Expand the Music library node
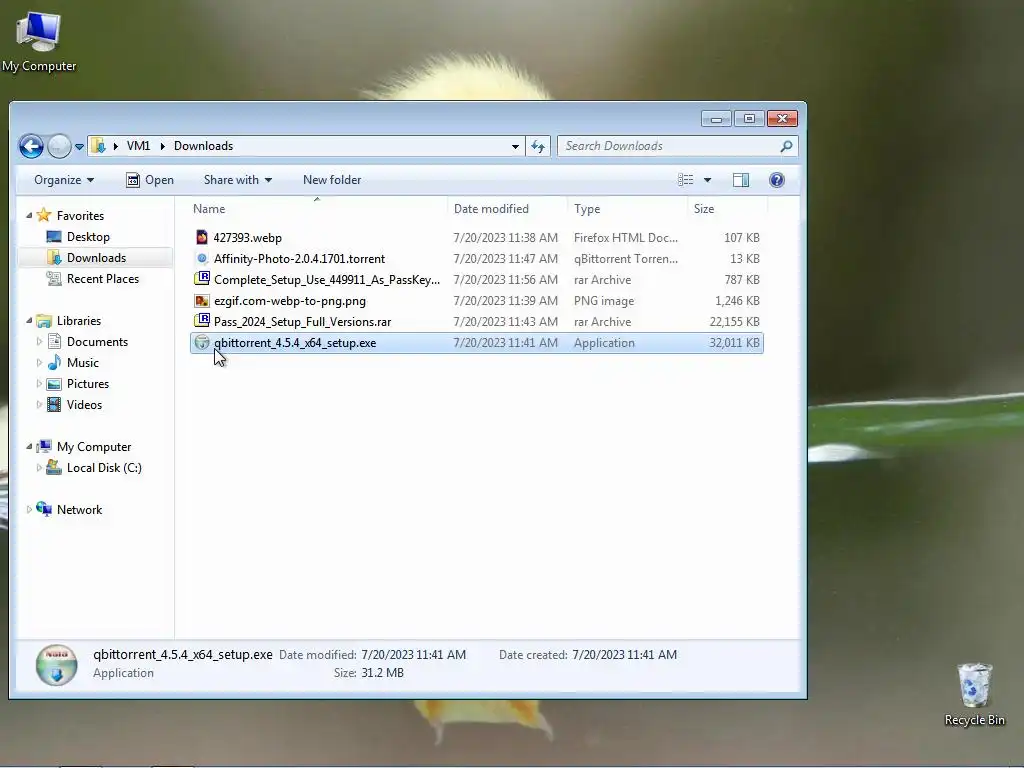1024x768 pixels. point(39,362)
